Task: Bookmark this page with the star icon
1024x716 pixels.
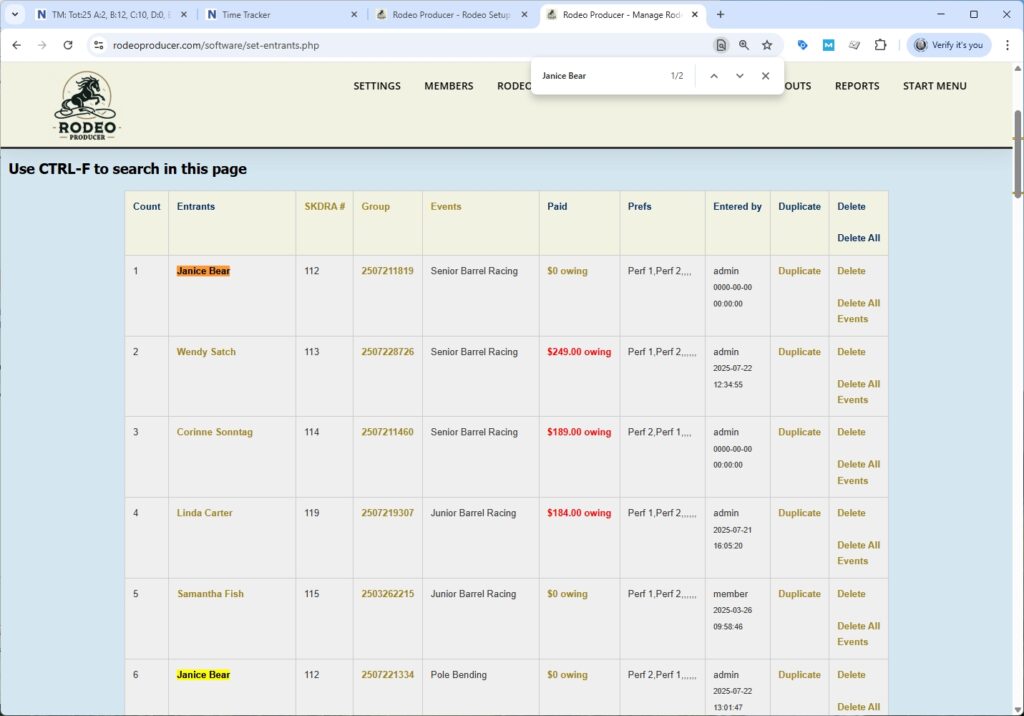Action: pyautogui.click(x=767, y=45)
